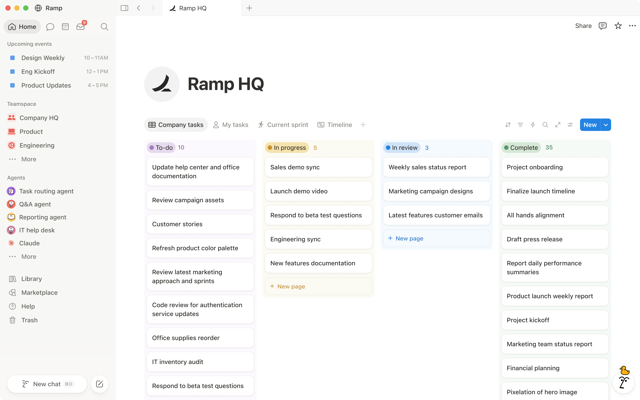This screenshot has height=400, width=640.
Task: Star this page as favorite
Action: (x=618, y=26)
